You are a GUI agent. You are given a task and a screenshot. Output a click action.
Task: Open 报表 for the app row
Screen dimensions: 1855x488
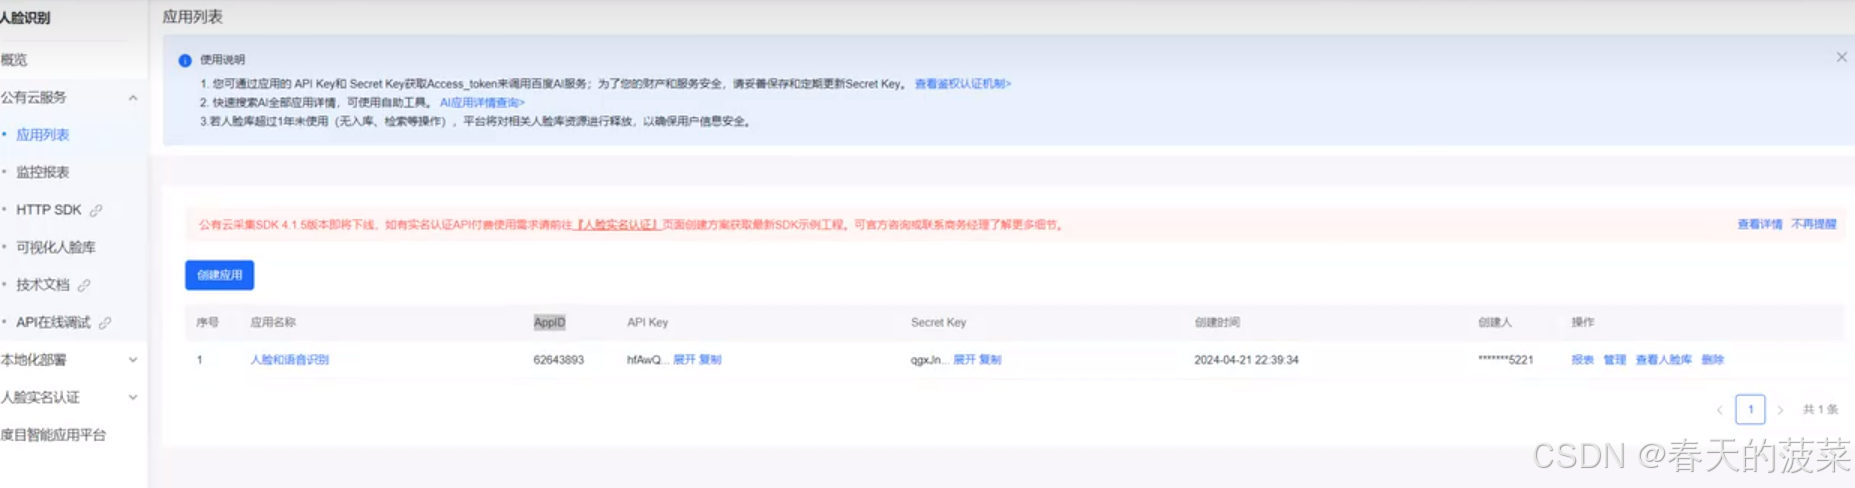pyautogui.click(x=1582, y=360)
